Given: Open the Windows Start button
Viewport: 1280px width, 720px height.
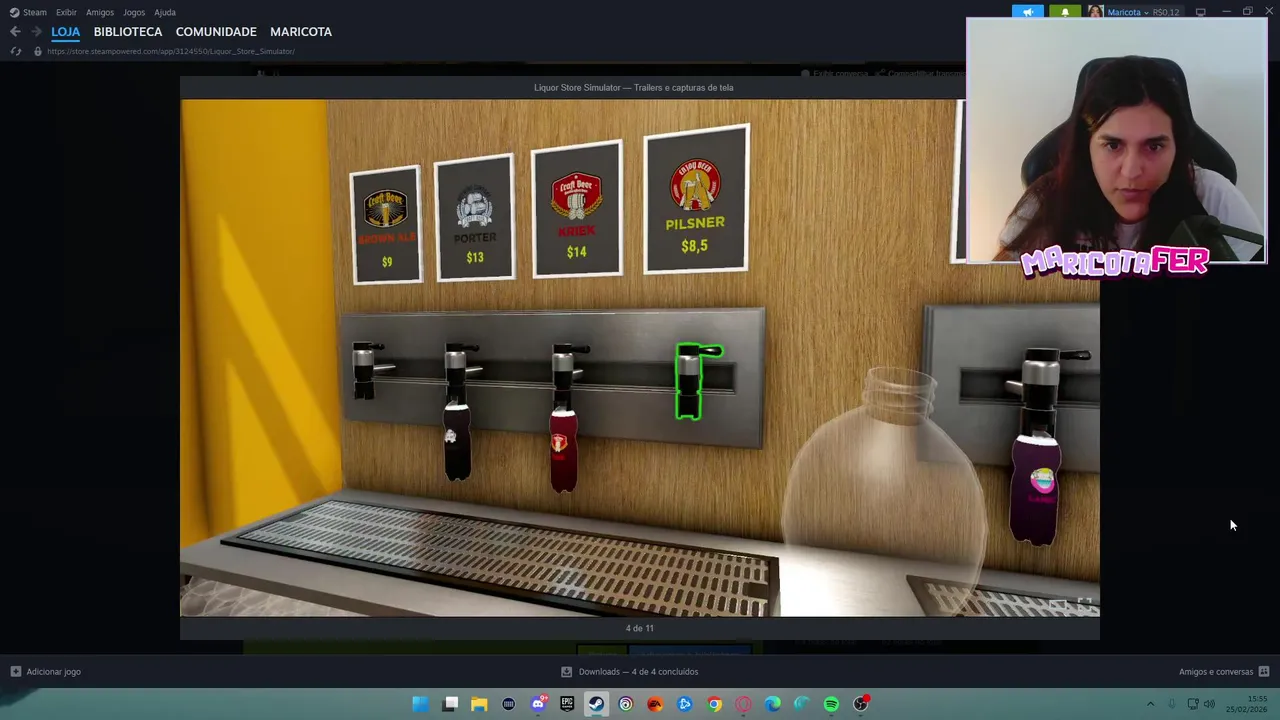Looking at the screenshot, I should (421, 704).
